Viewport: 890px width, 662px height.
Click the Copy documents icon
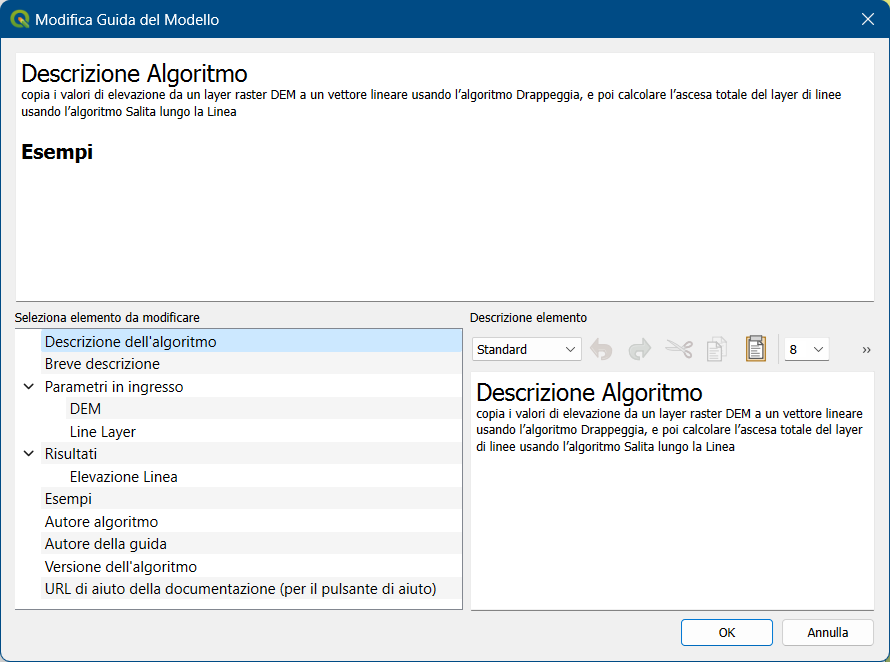click(x=717, y=349)
